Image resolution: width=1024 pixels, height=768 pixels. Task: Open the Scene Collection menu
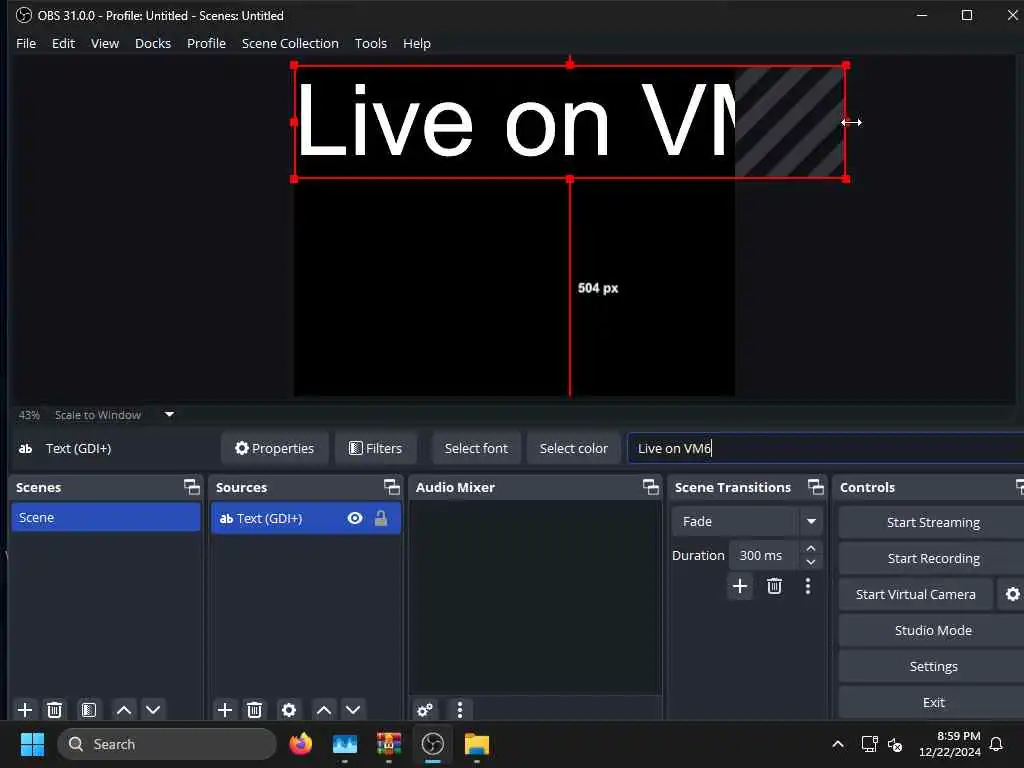tap(291, 43)
